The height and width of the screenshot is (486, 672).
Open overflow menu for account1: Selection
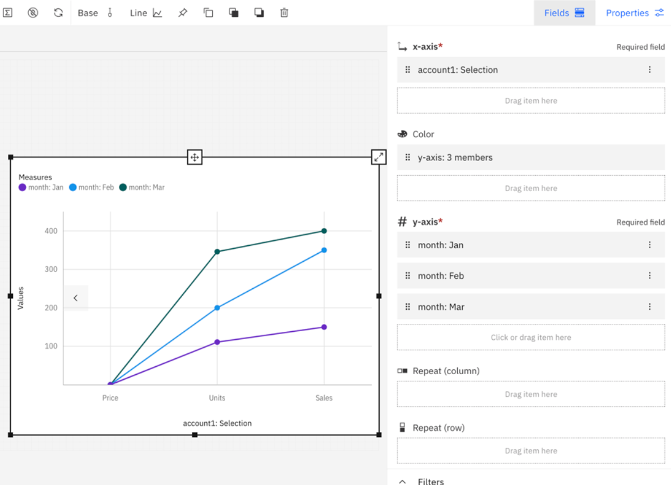pos(650,69)
